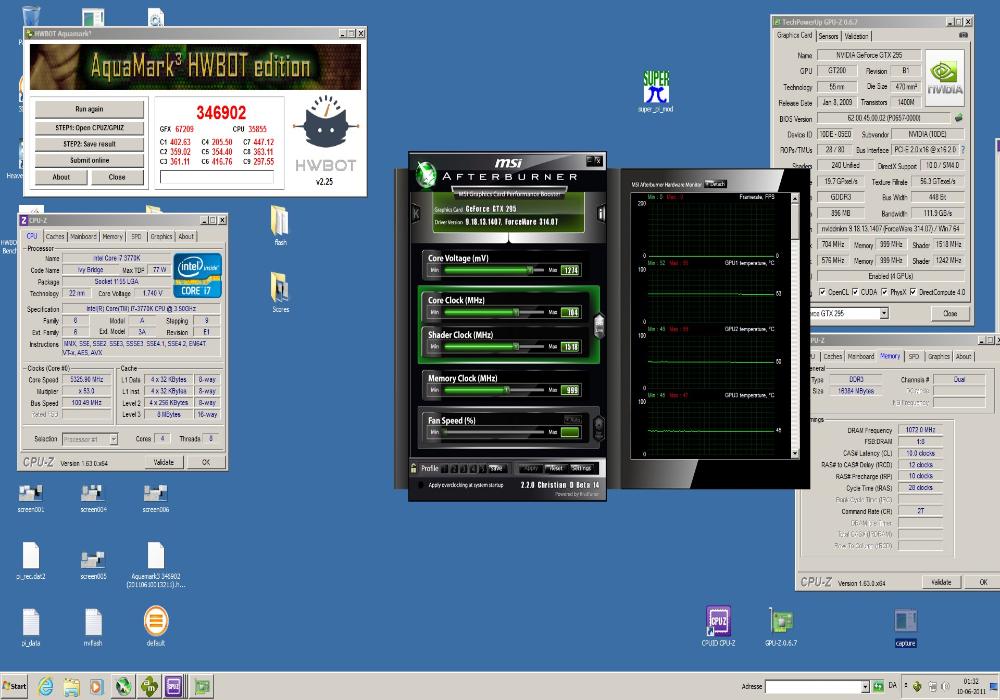Screen dimensions: 1000x700
Task: Open the GPU selection dropdown in GPU-Z
Action: (x=884, y=313)
